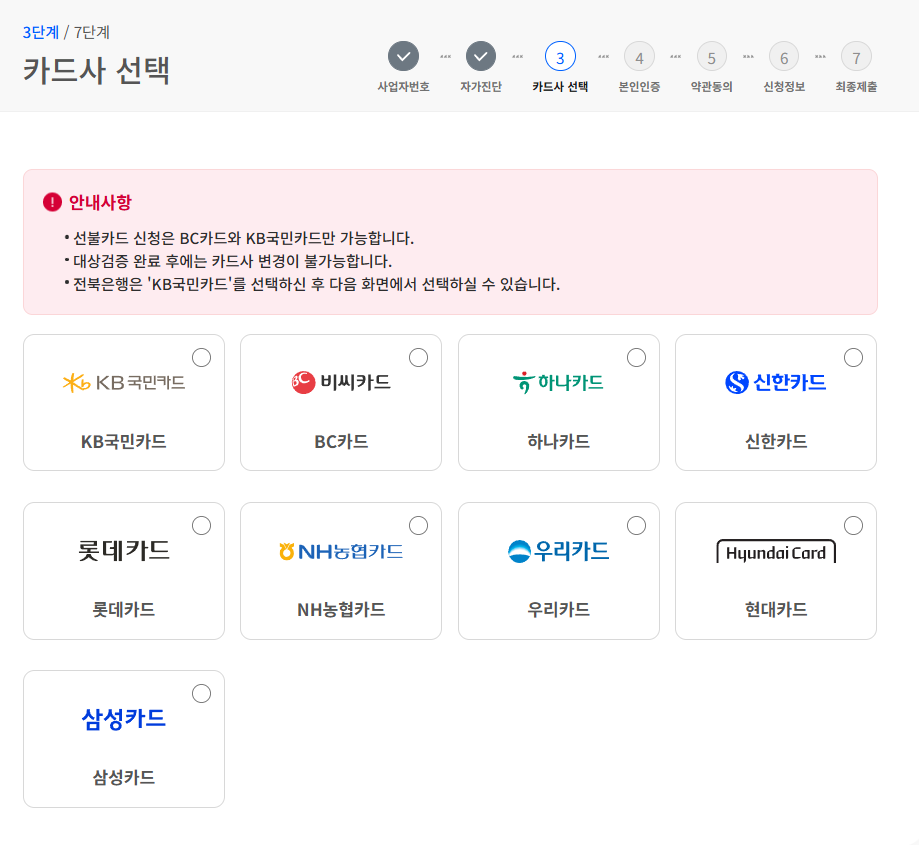Click the 사업자번호 step label
Image resolution: width=919 pixels, height=845 pixels.
[x=403, y=87]
